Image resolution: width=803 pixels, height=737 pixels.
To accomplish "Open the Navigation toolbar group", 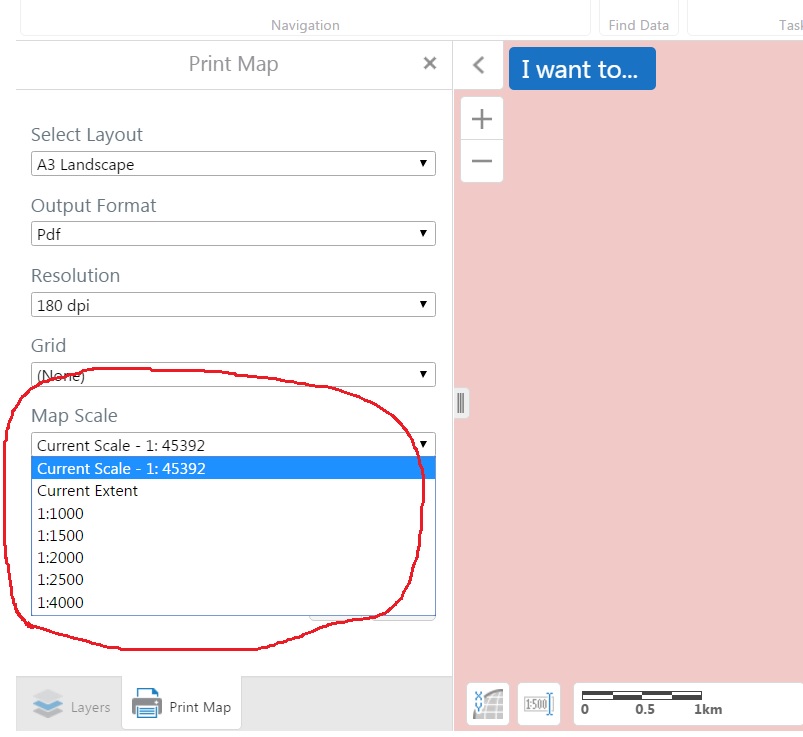I will (305, 25).
